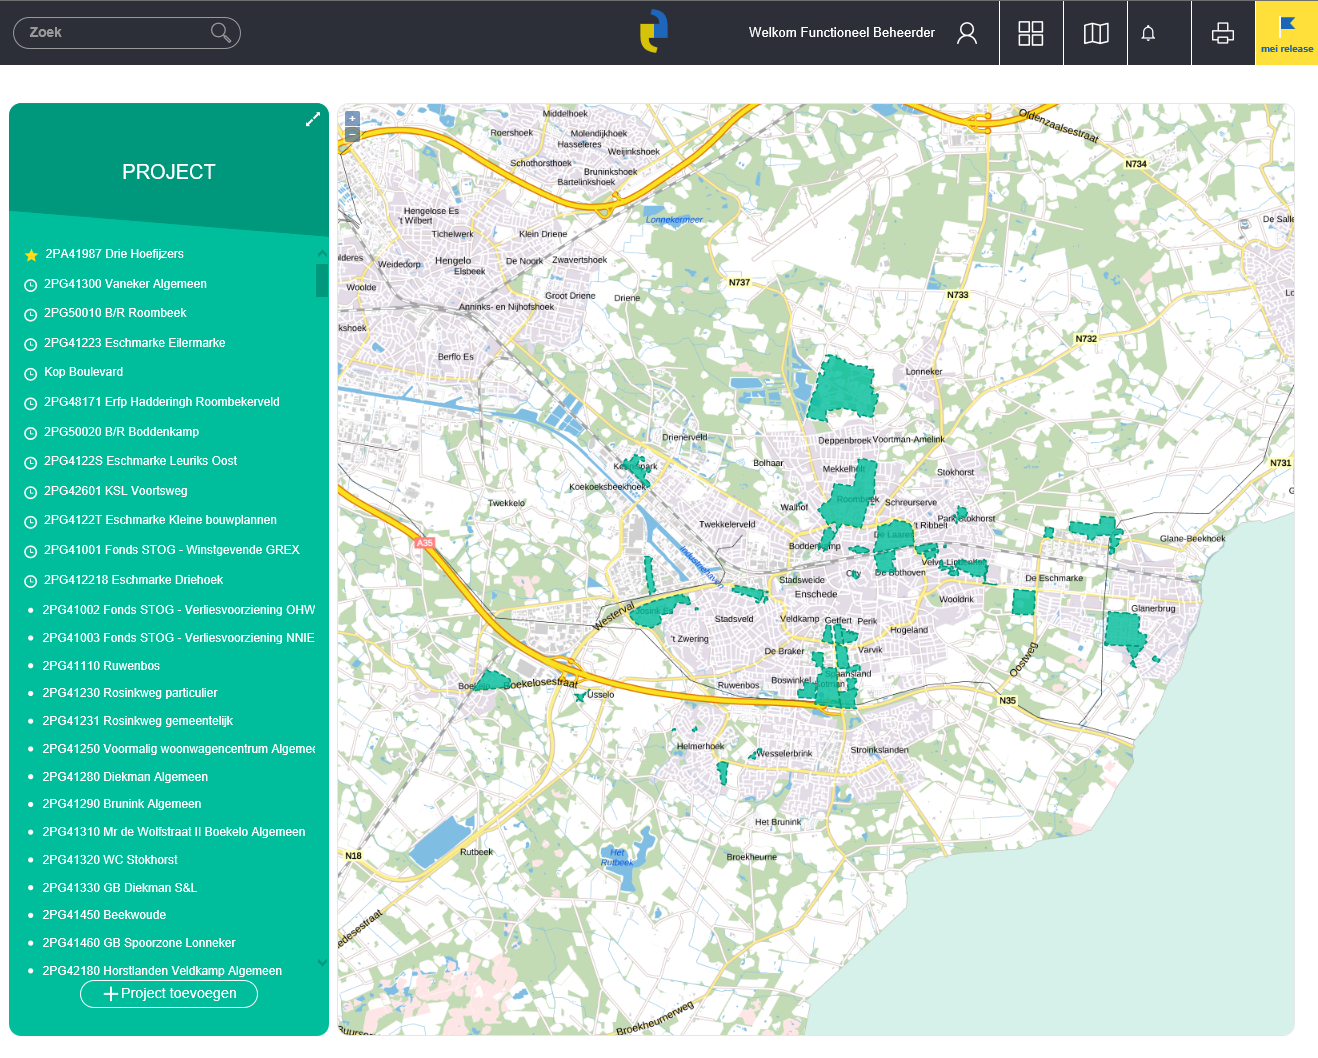The image size is (1318, 1058).
Task: Open 2PG41310 Mr de Wolfstraat II Boekelo
Action: tap(174, 832)
